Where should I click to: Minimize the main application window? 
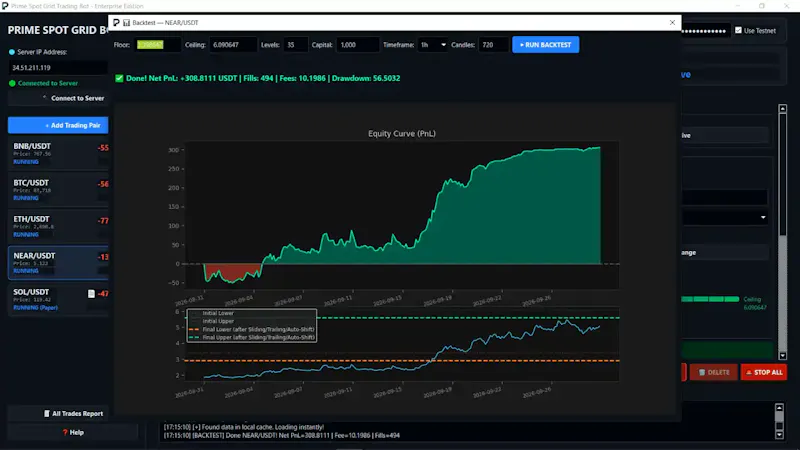(x=738, y=6)
